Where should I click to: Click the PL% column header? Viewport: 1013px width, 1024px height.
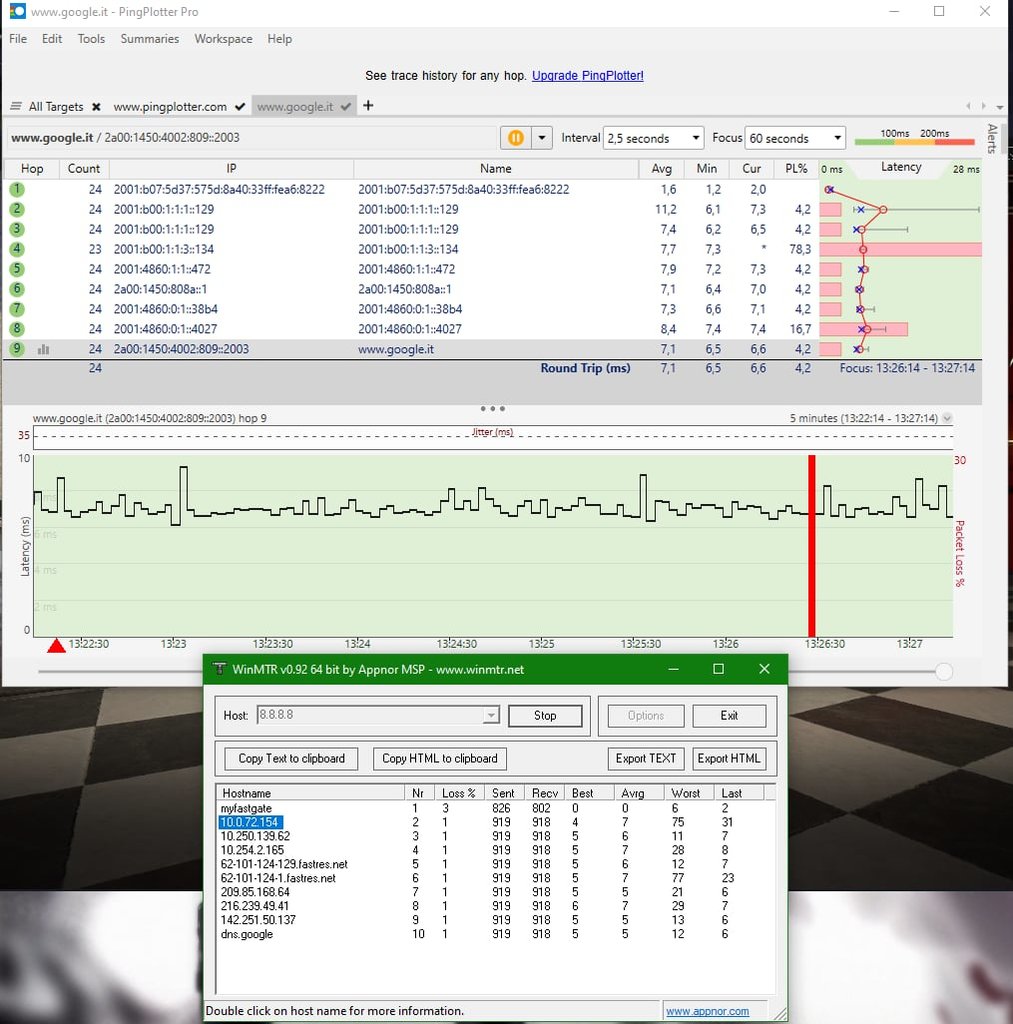point(796,168)
